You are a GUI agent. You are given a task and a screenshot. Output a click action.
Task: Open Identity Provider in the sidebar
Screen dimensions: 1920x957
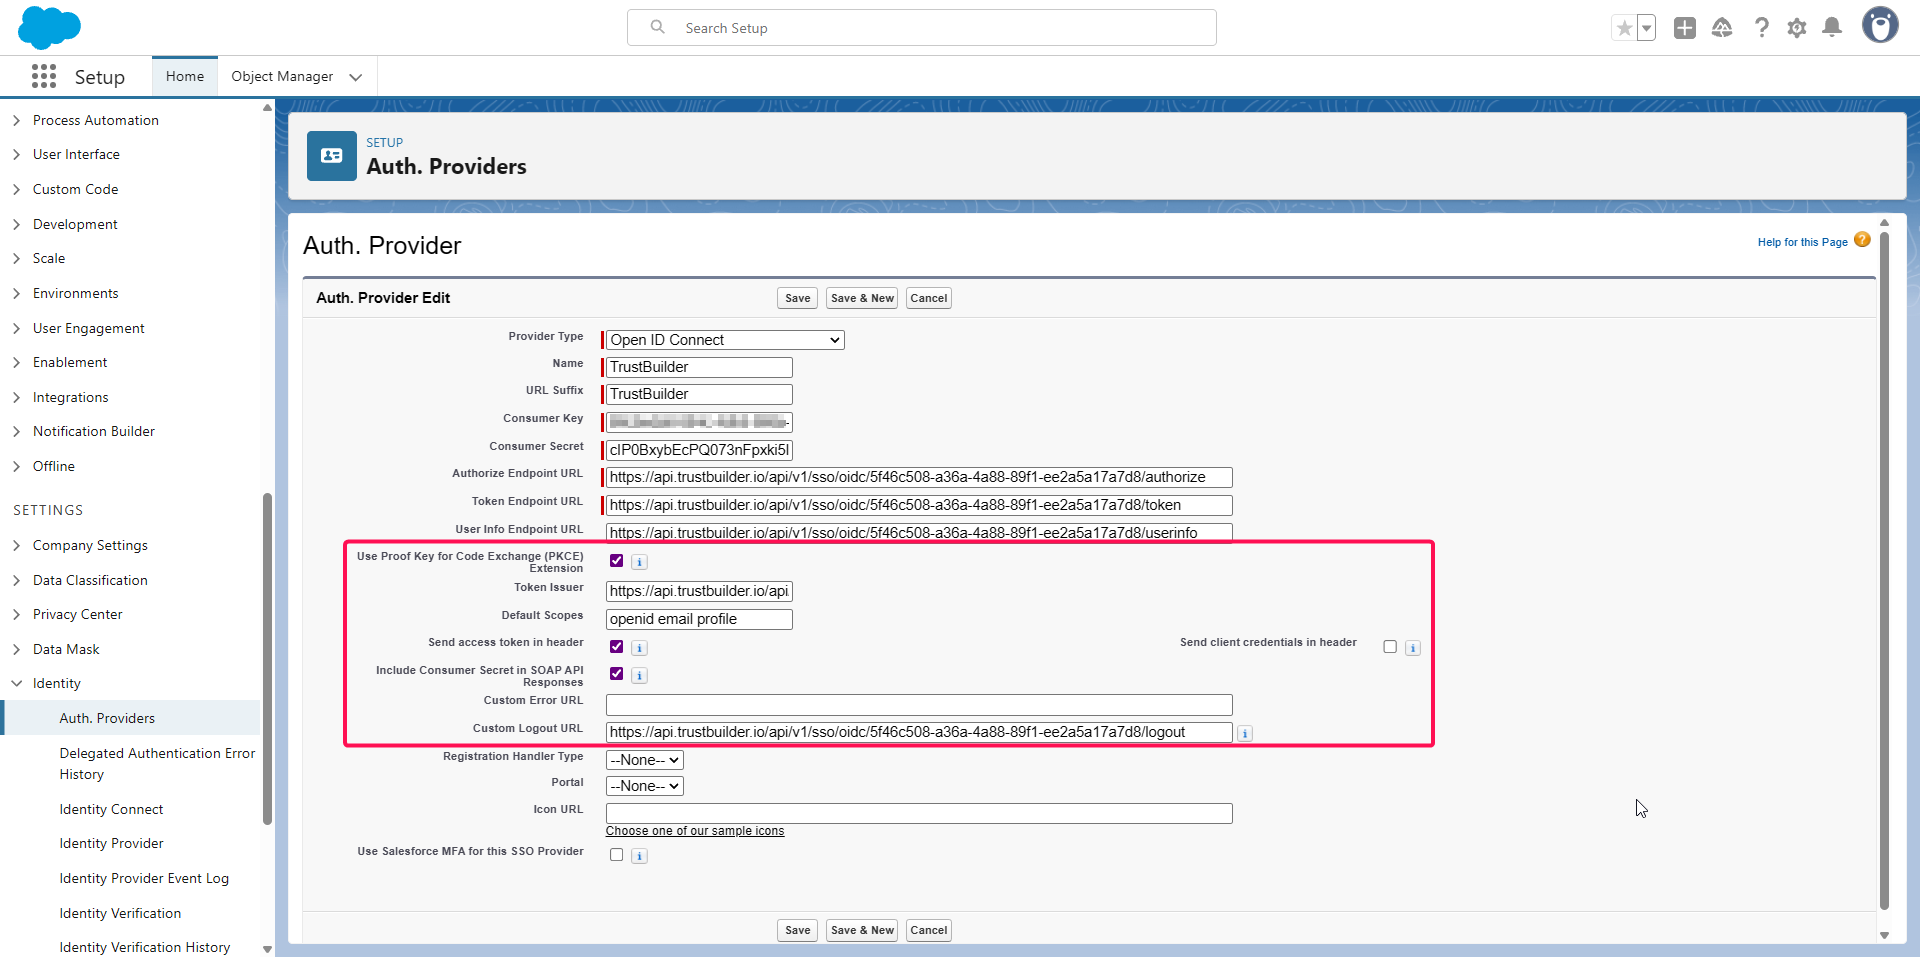point(111,843)
